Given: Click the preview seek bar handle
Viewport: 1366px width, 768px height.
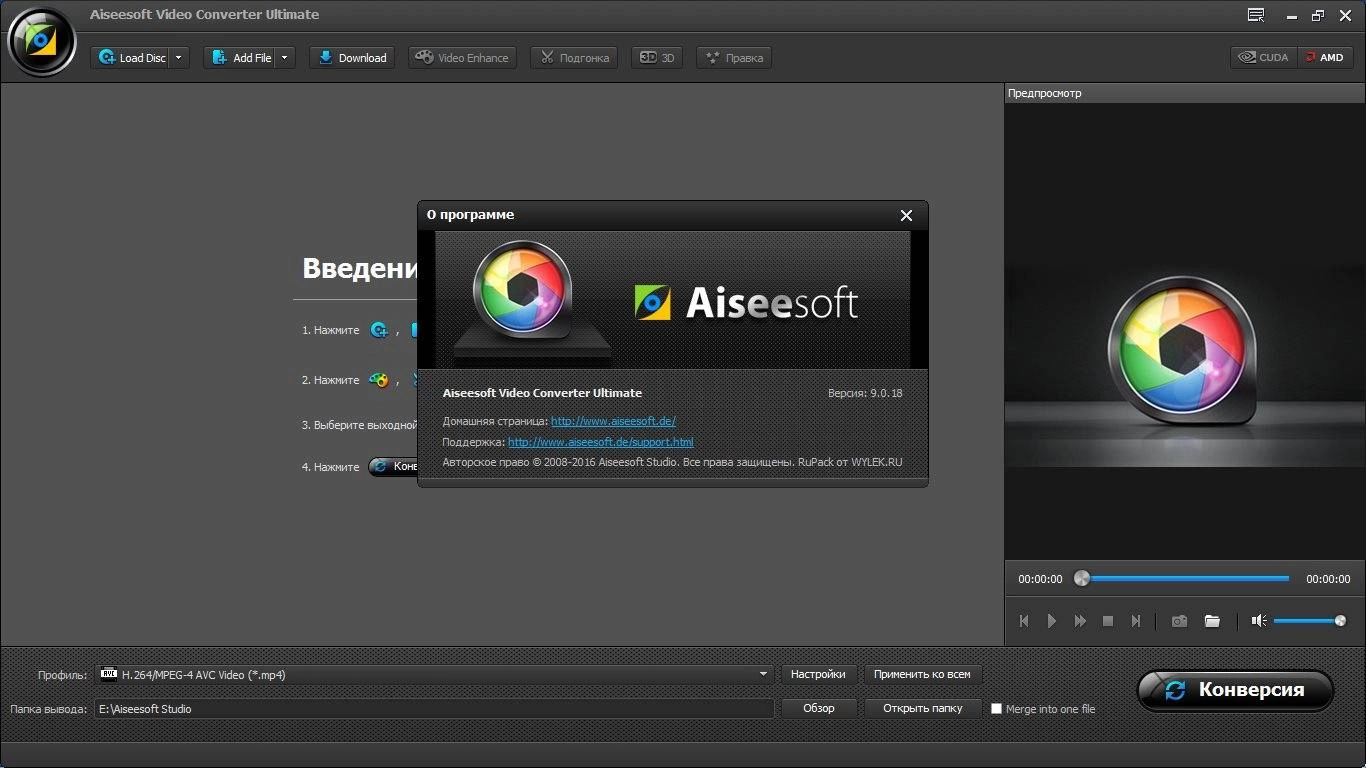Looking at the screenshot, I should (1081, 578).
